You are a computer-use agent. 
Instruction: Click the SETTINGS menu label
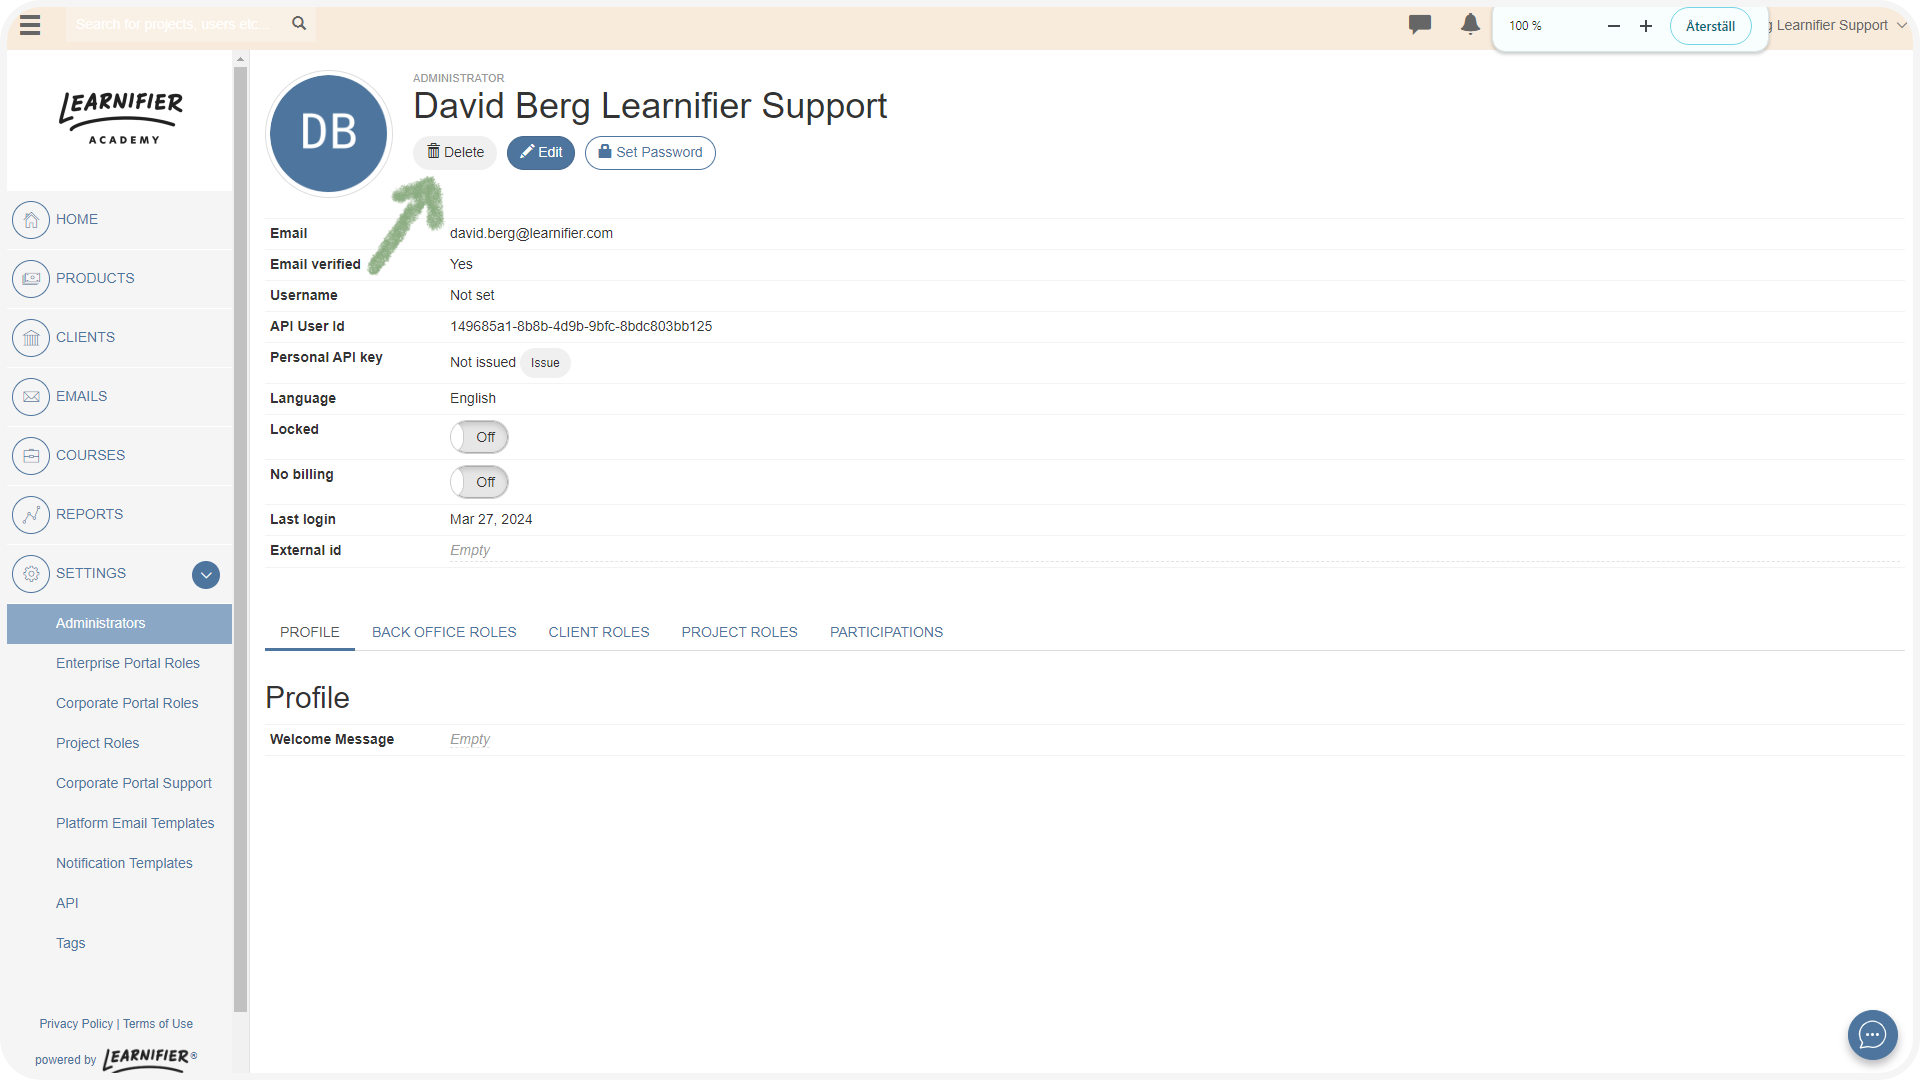(91, 573)
